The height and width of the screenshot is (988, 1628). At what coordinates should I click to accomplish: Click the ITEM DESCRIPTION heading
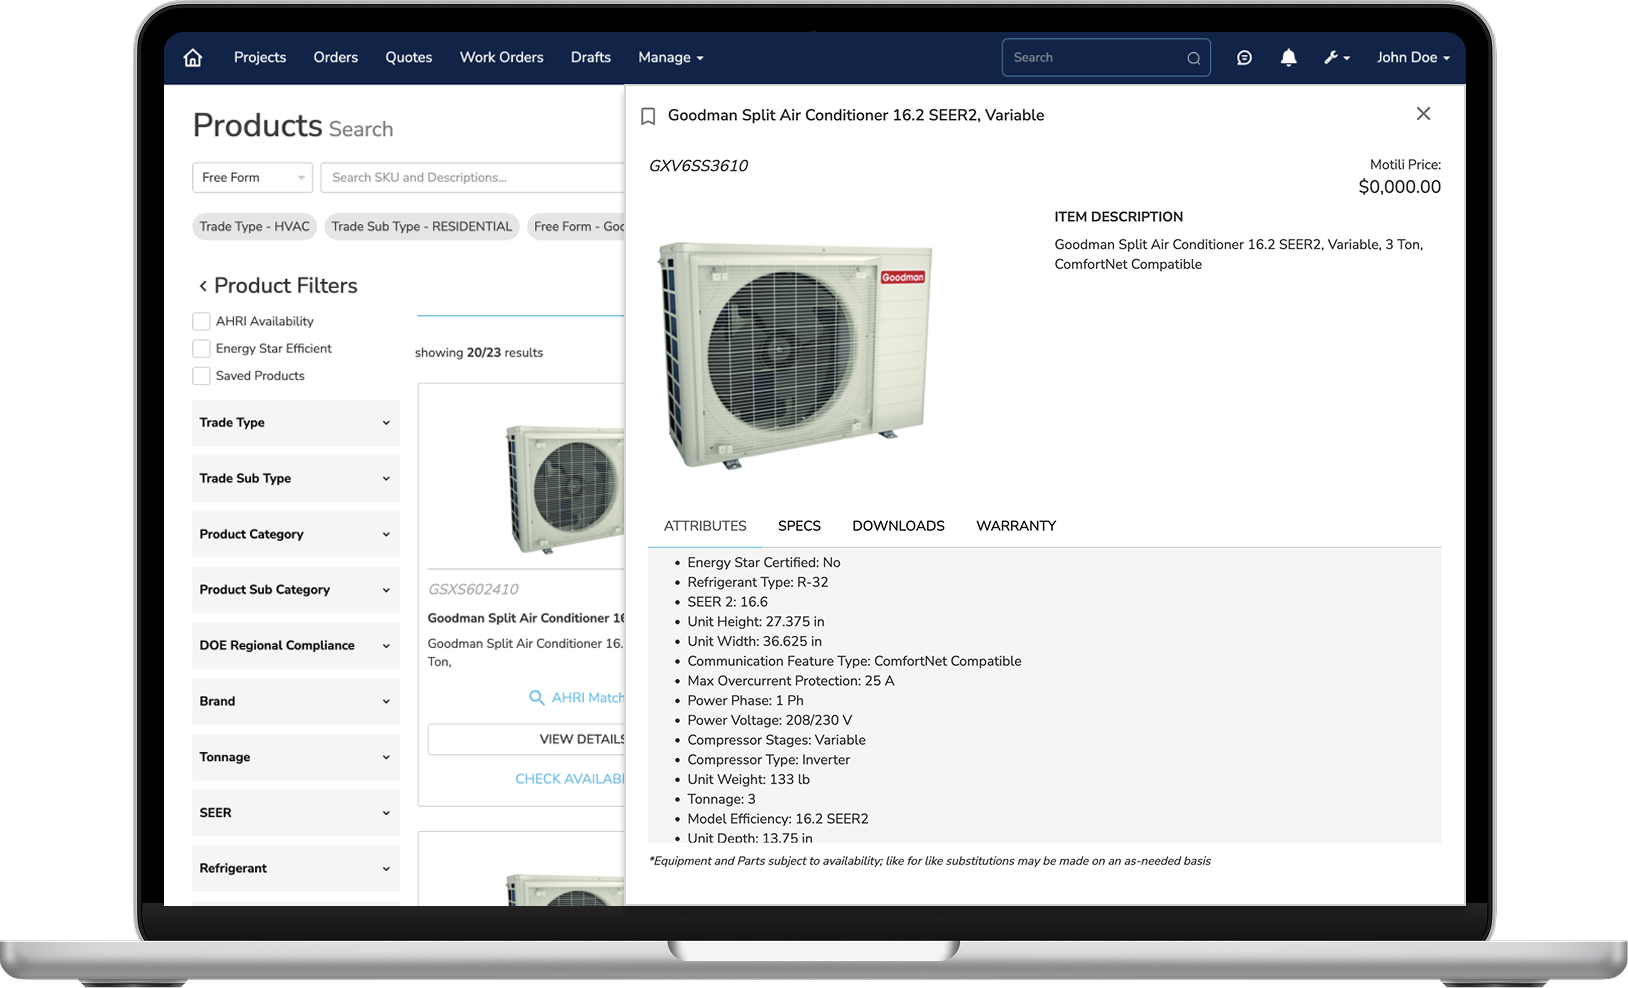click(1118, 217)
